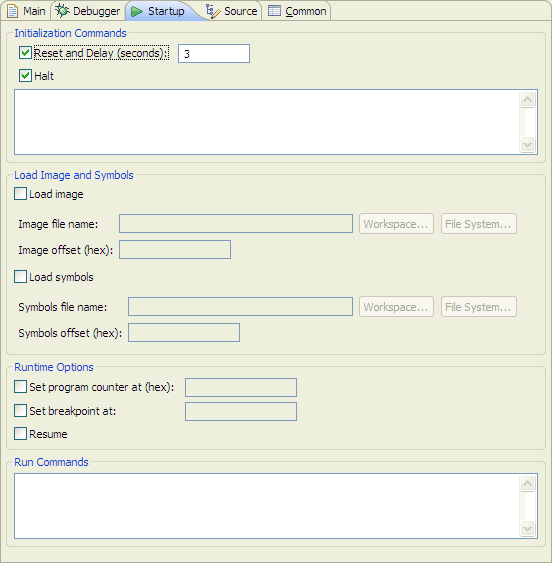
Task: Click the Startup tab green arrow icon
Action: pyautogui.click(x=136, y=11)
